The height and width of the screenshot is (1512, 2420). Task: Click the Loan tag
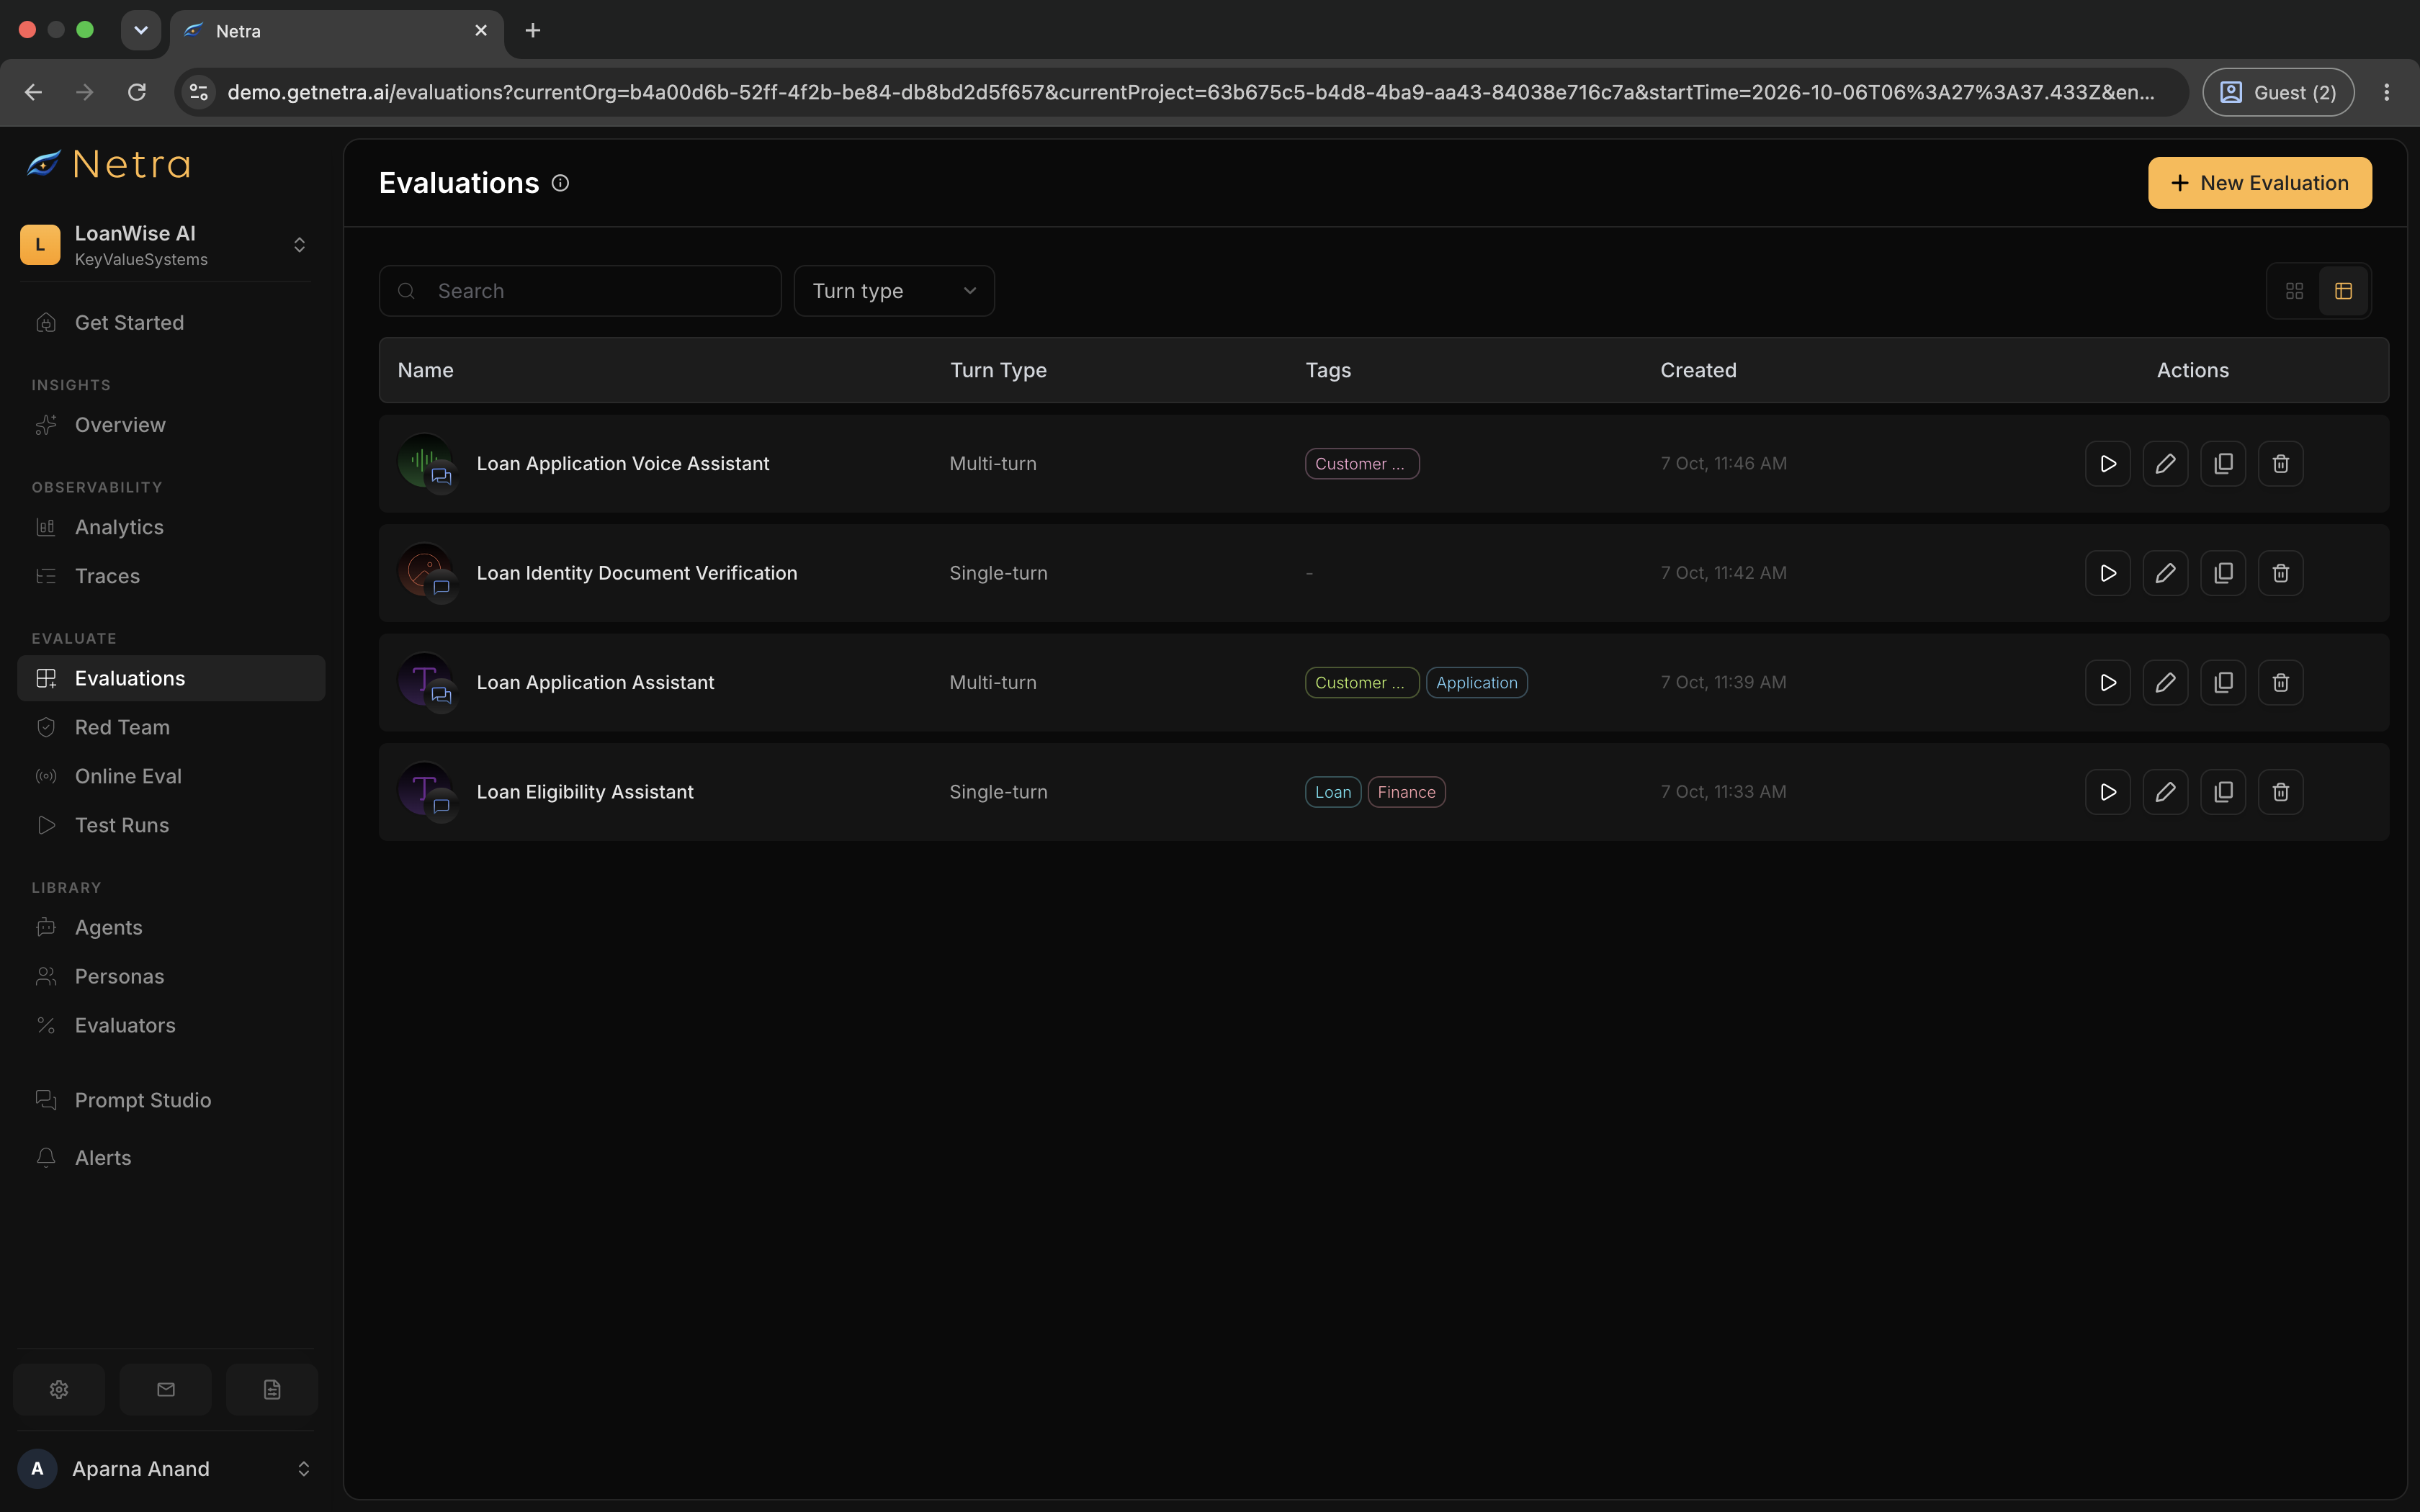(x=1333, y=792)
